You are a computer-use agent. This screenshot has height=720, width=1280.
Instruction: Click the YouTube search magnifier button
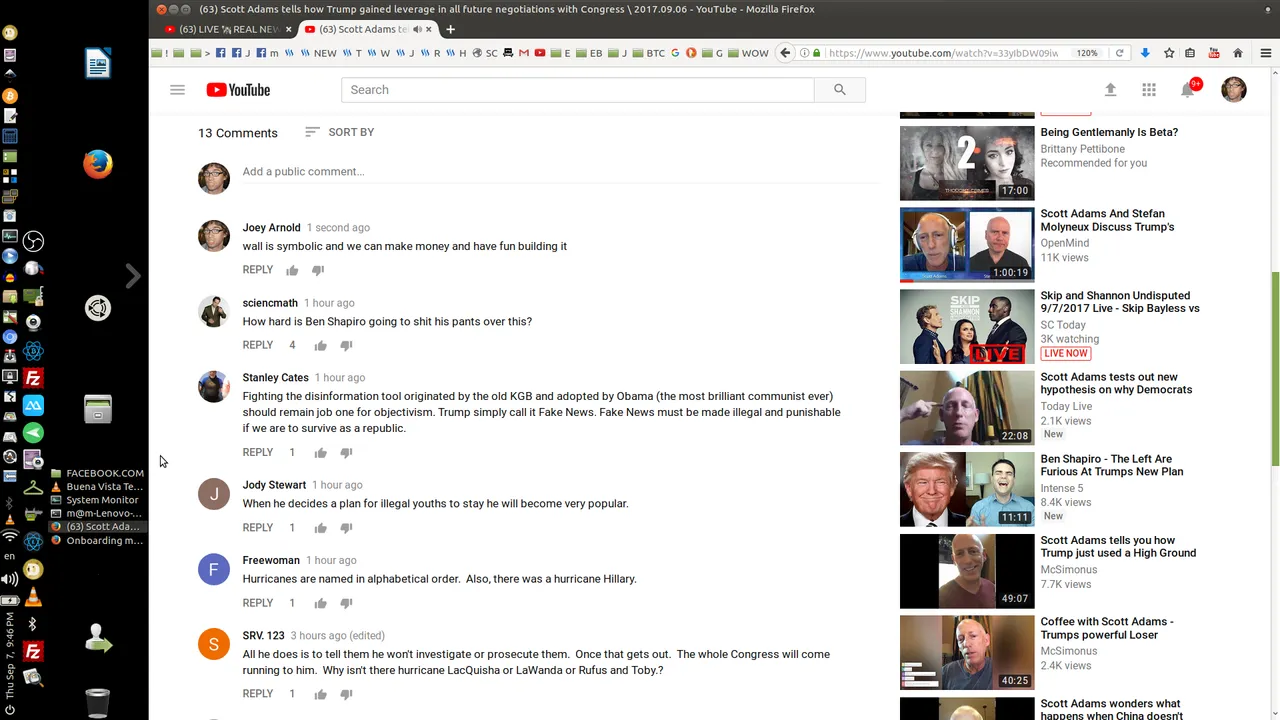click(x=840, y=90)
